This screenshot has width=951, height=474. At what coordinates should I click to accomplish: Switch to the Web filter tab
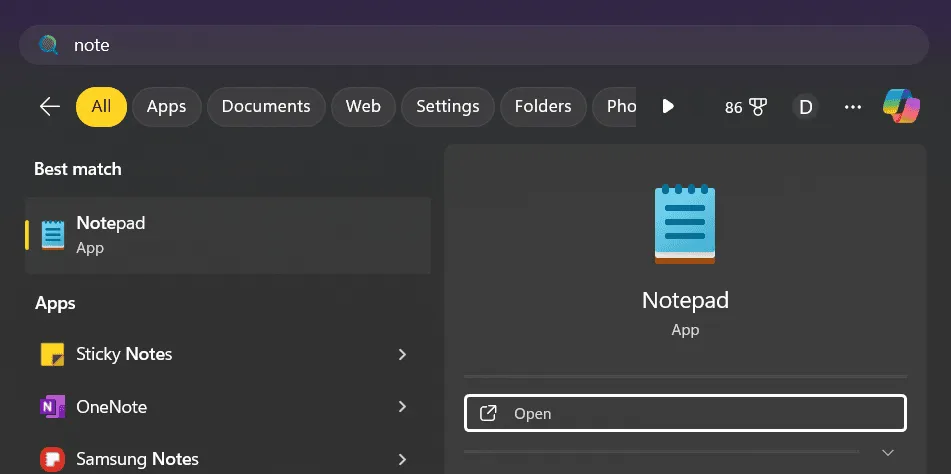(363, 107)
